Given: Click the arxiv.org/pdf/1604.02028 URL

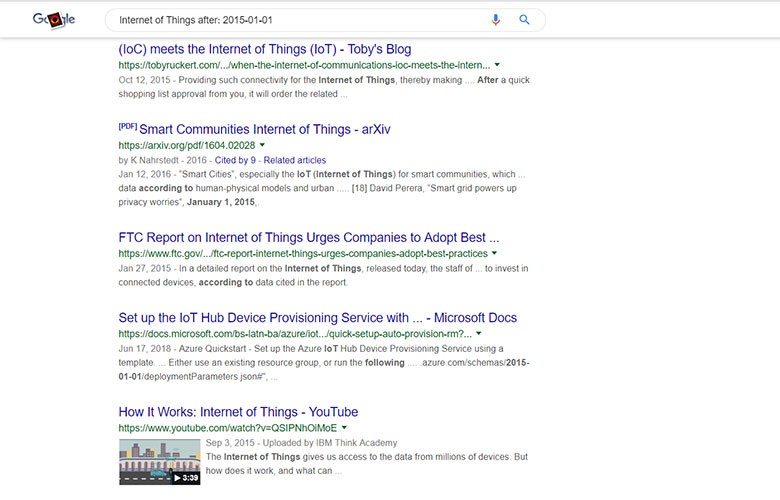Looking at the screenshot, I should tap(187, 145).
